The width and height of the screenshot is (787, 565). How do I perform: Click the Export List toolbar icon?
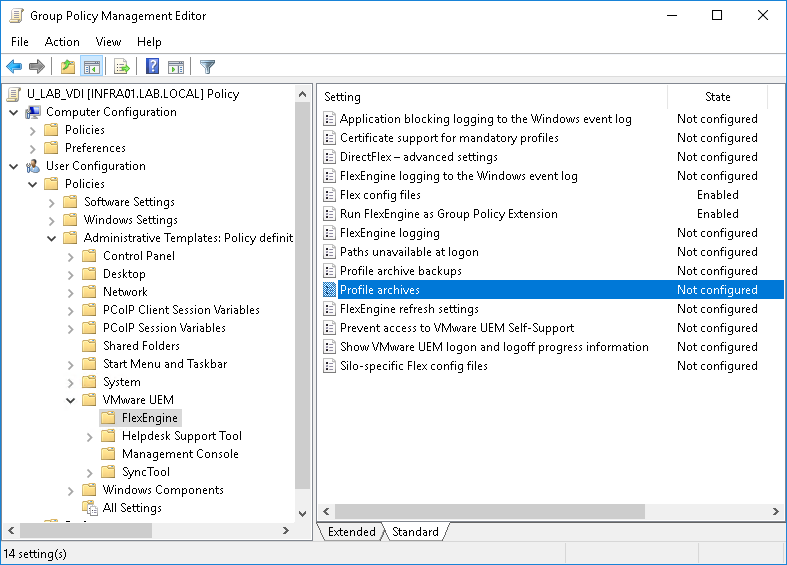click(x=121, y=67)
